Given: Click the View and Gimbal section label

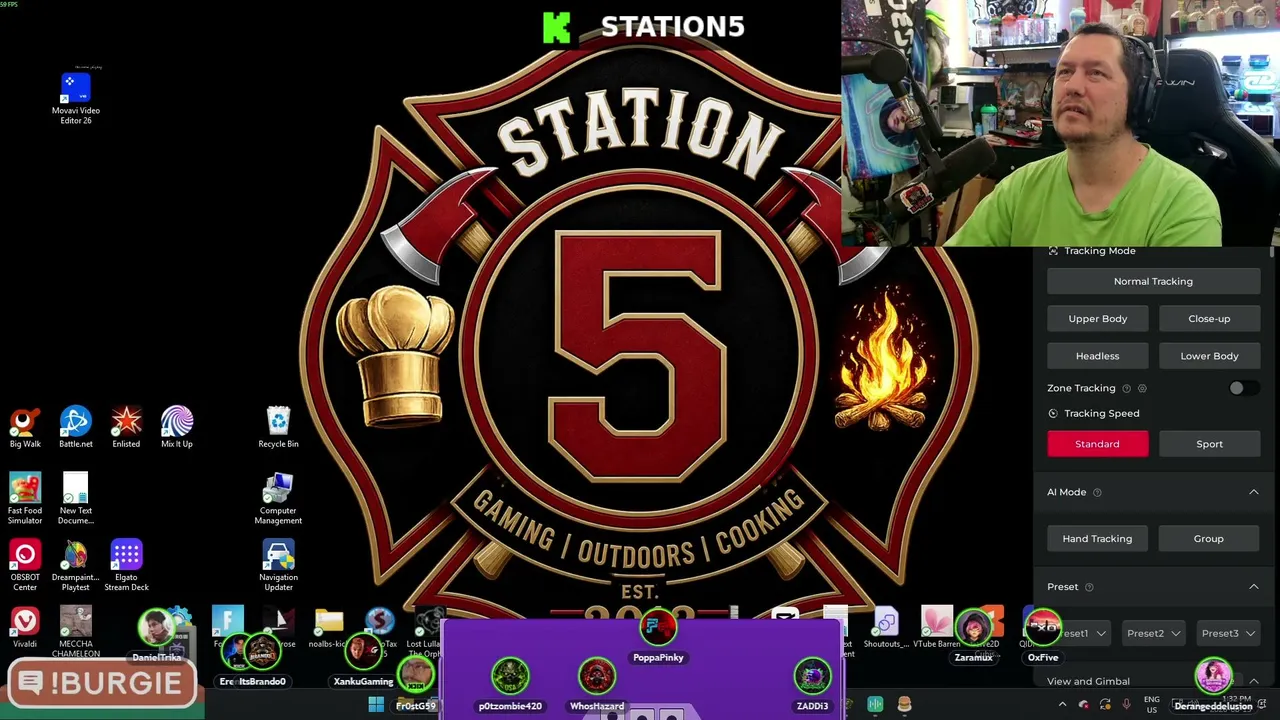Looking at the screenshot, I should click(x=1088, y=681).
